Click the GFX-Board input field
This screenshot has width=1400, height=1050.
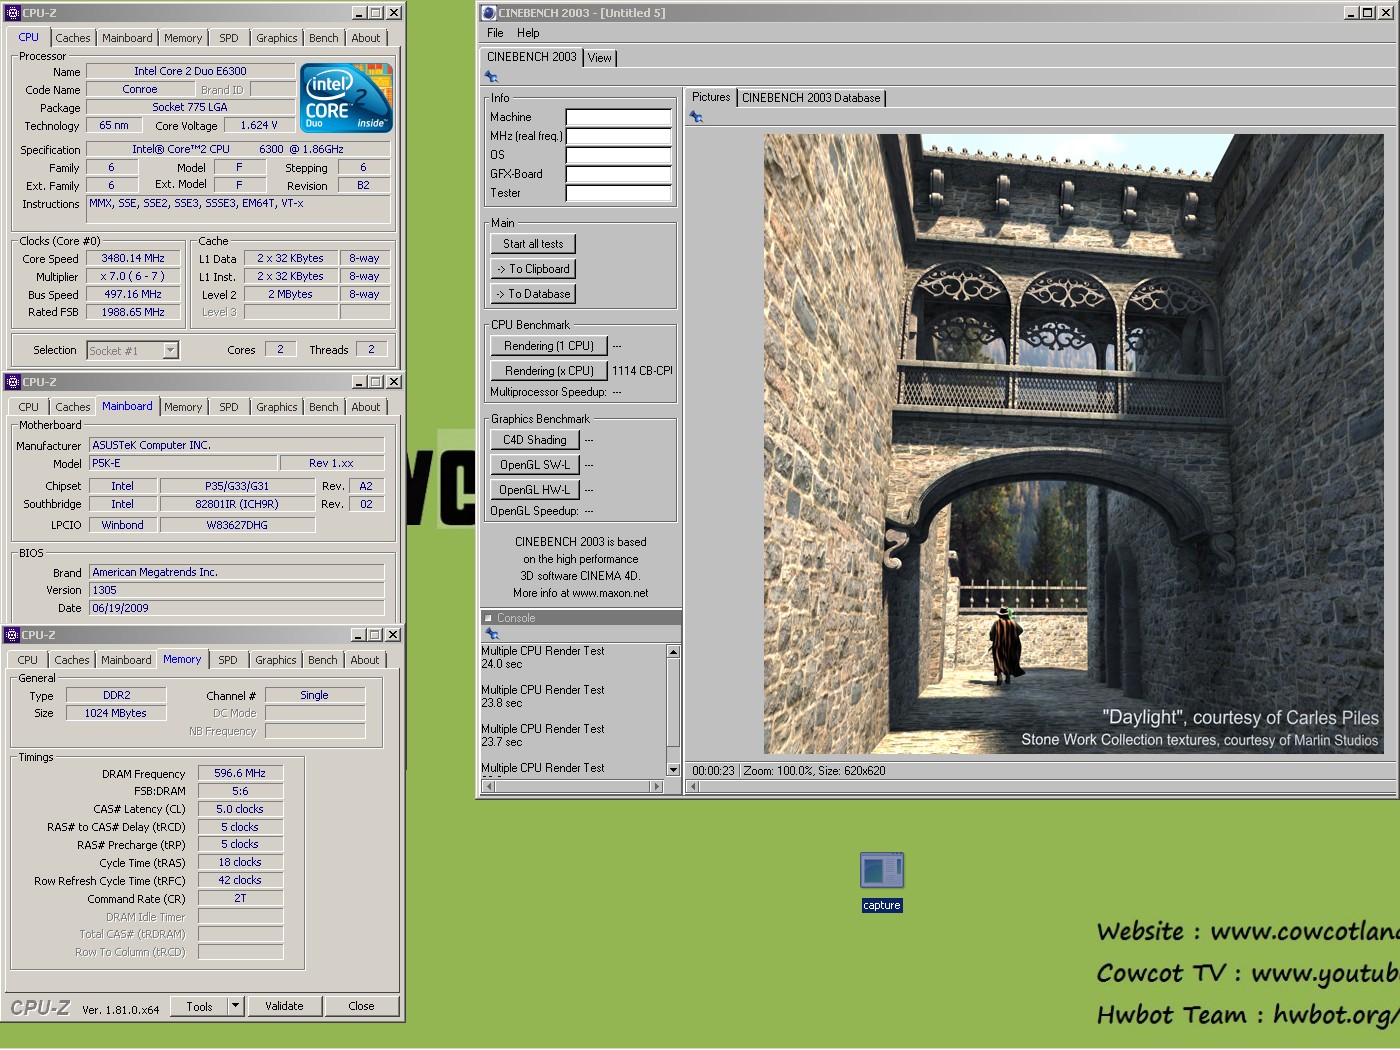point(618,174)
